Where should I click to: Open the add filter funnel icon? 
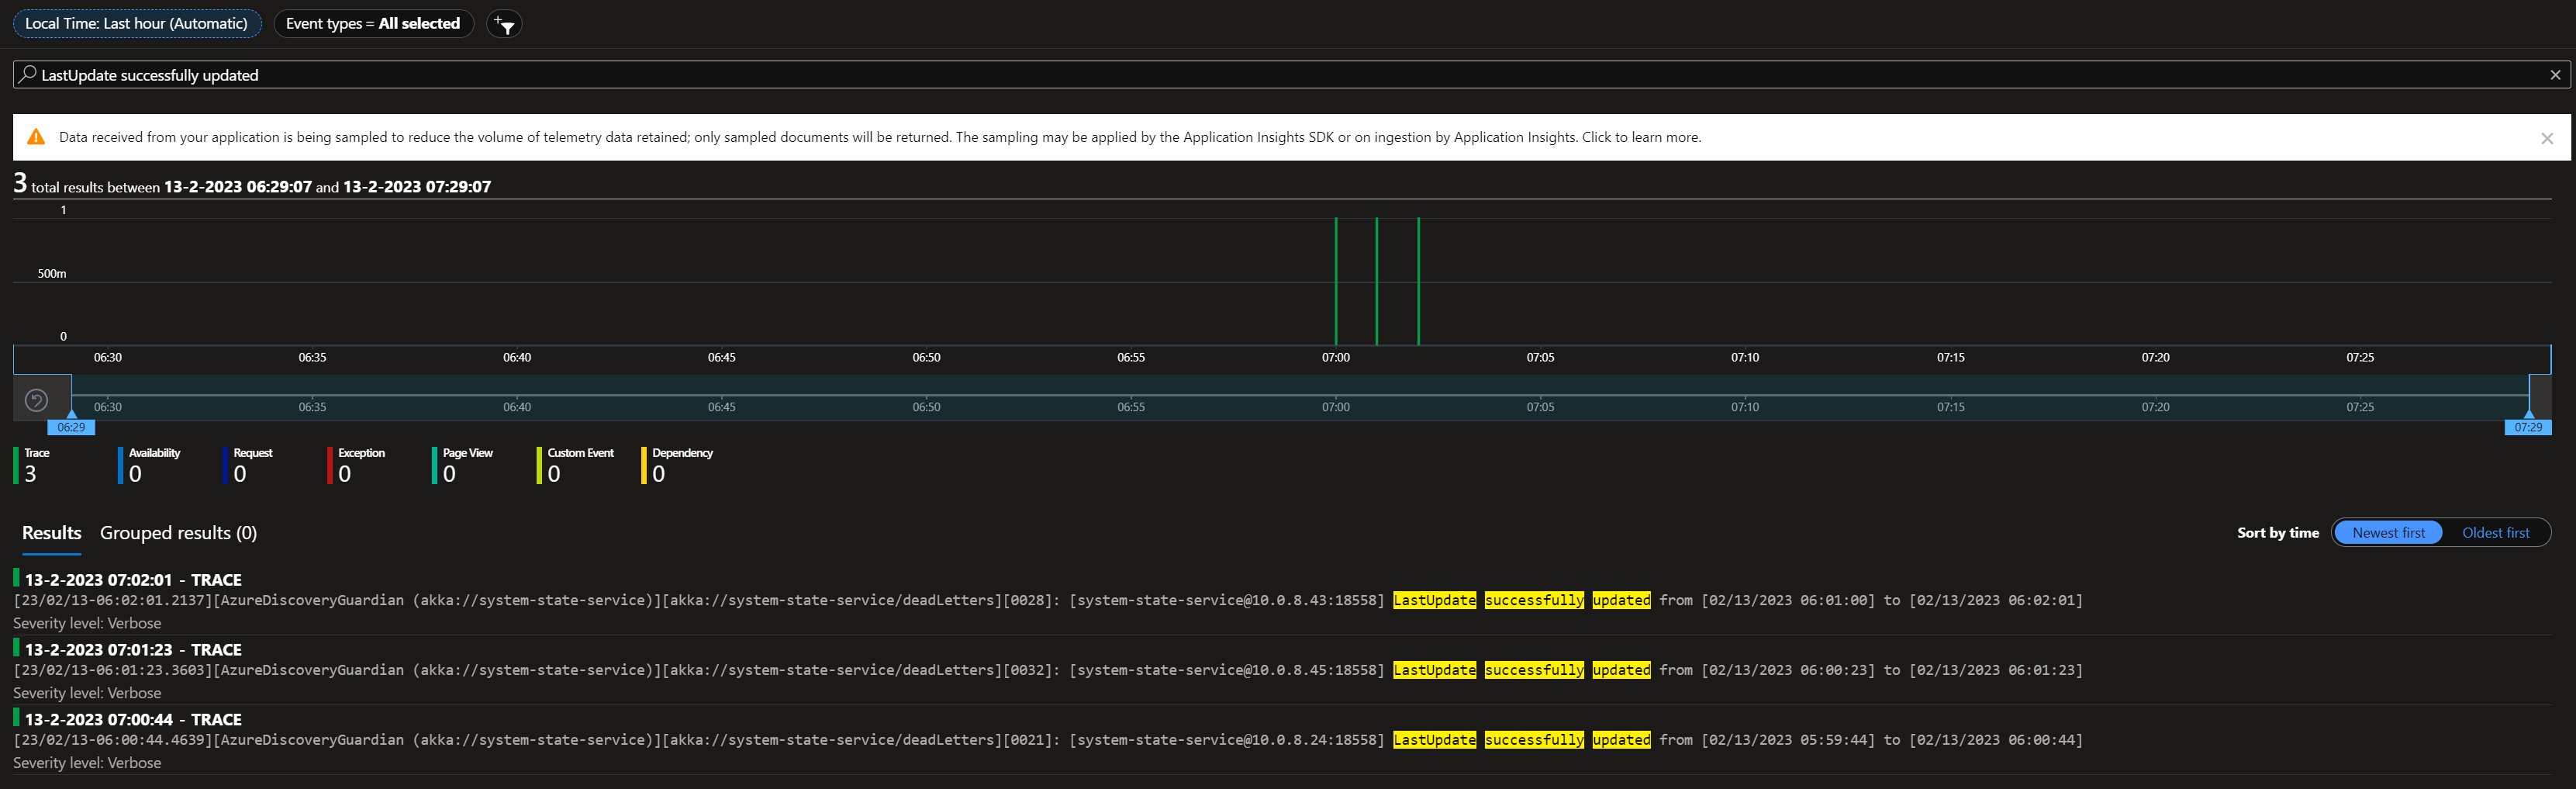click(x=505, y=23)
